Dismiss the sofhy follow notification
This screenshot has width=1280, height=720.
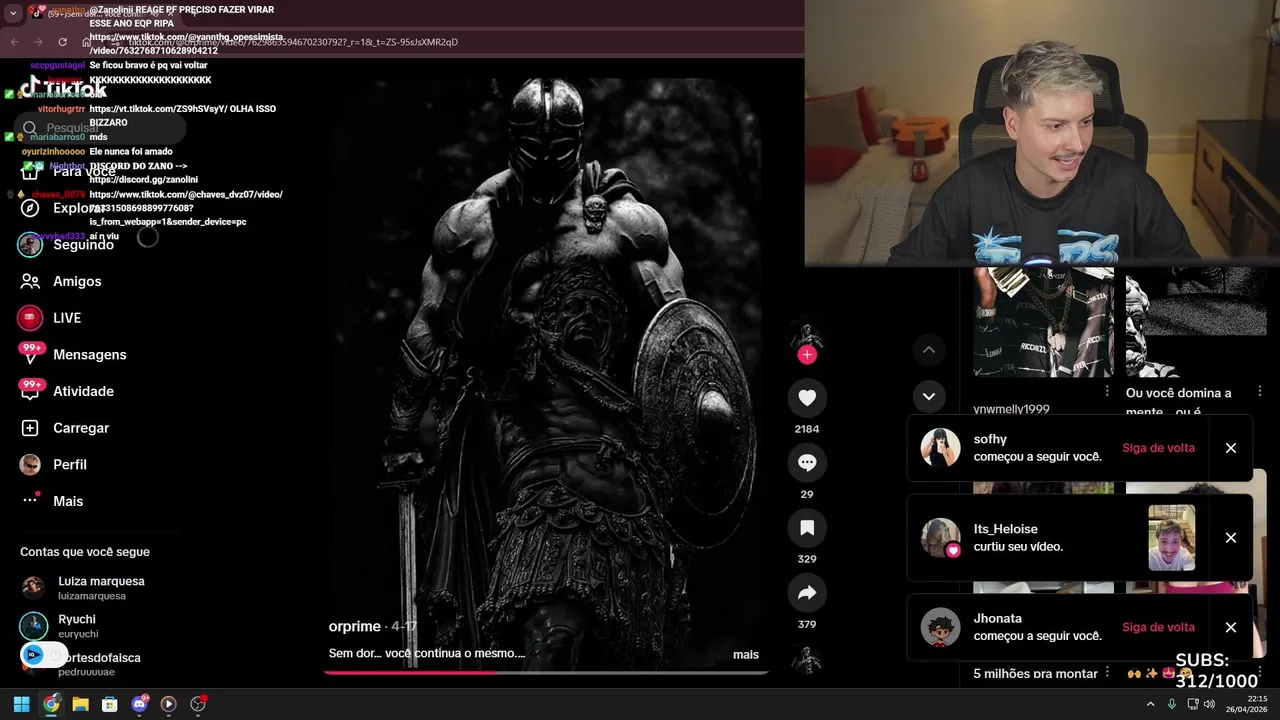1231,448
